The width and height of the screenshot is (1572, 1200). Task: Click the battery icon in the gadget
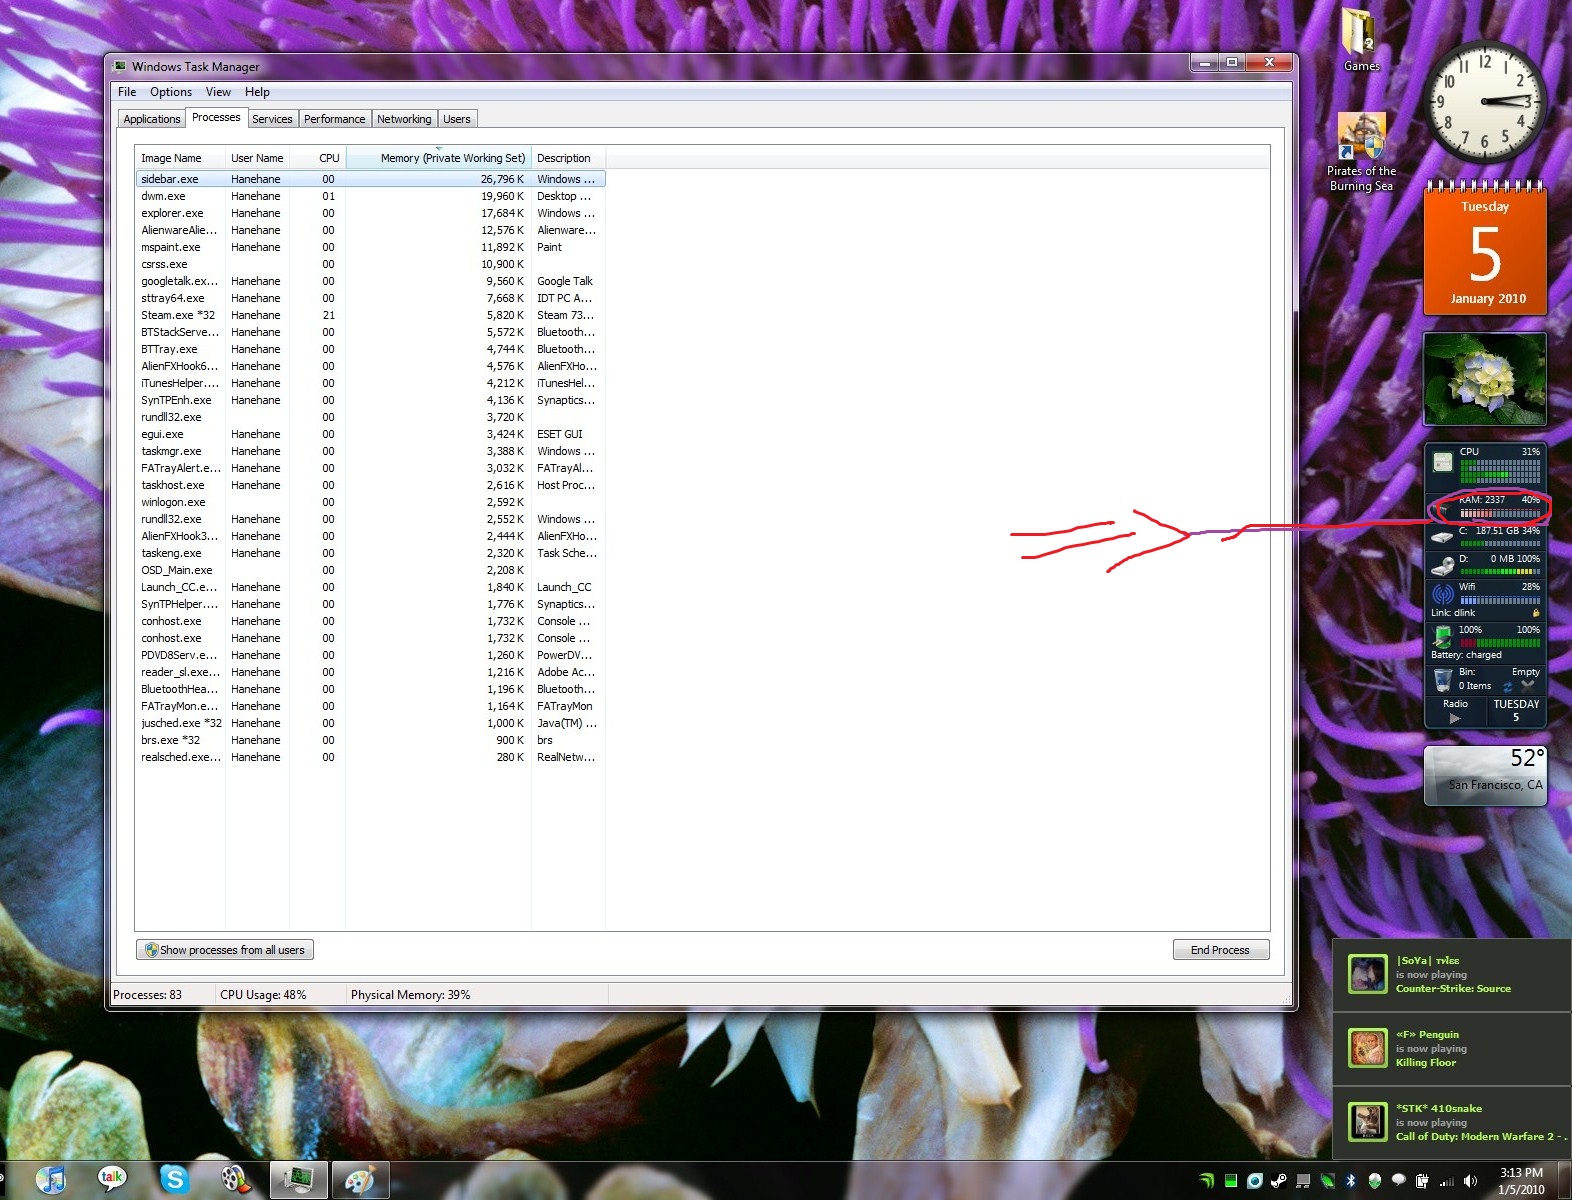click(x=1442, y=636)
